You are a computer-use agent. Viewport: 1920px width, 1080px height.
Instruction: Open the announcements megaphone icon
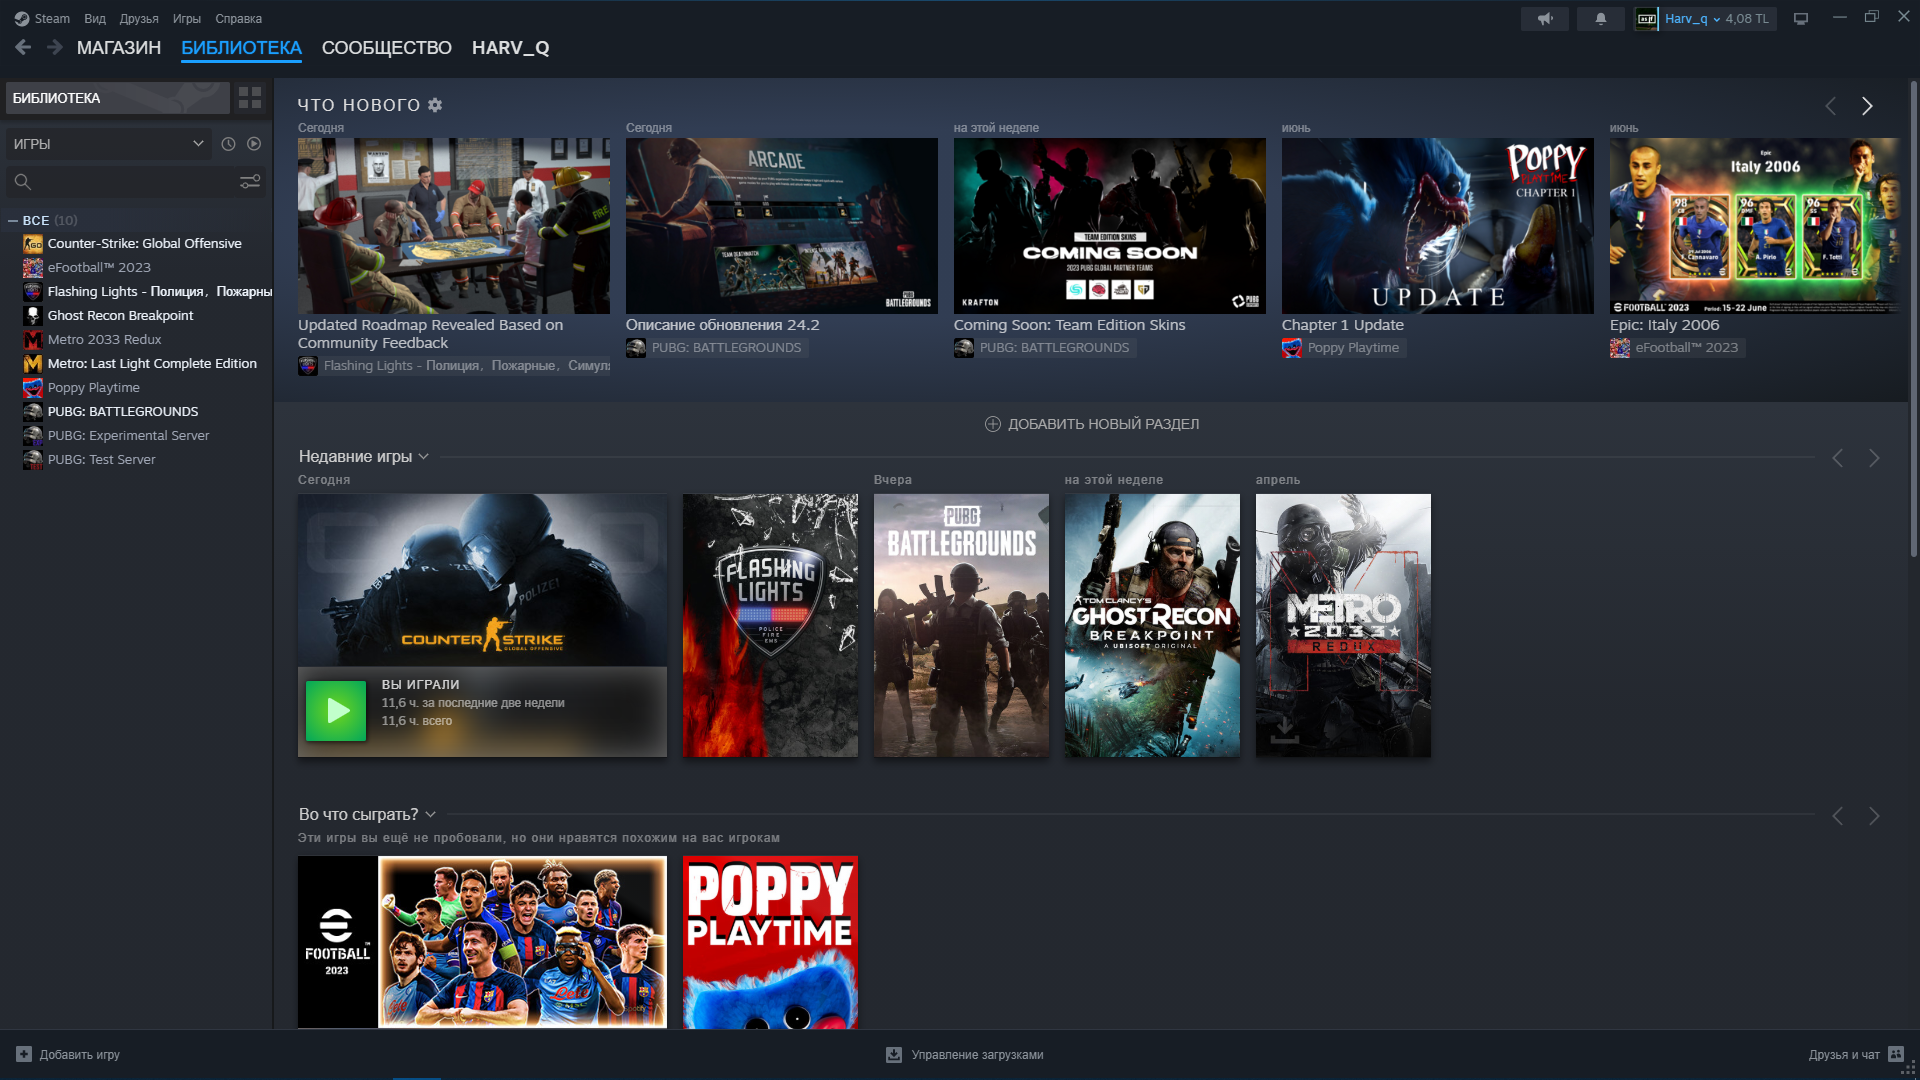point(1545,18)
